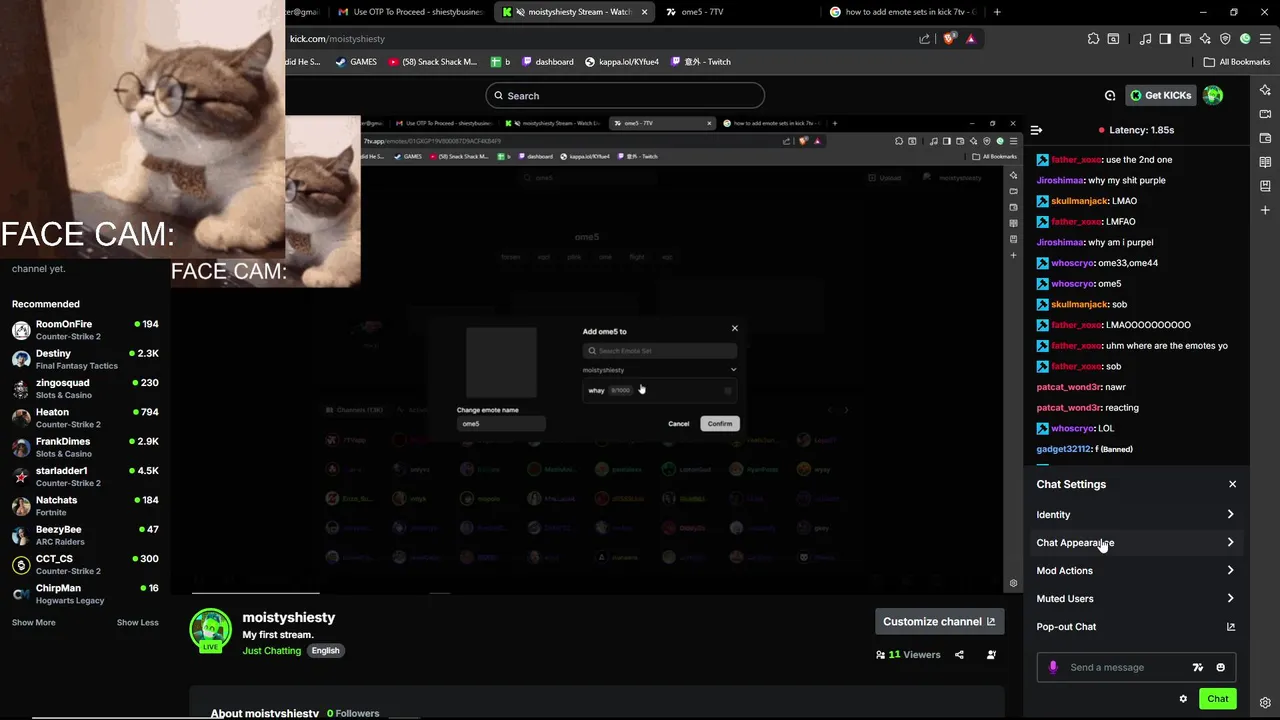The height and width of the screenshot is (720, 1280).
Task: Switch to Use OTP To Proceed tab
Action: point(410,12)
